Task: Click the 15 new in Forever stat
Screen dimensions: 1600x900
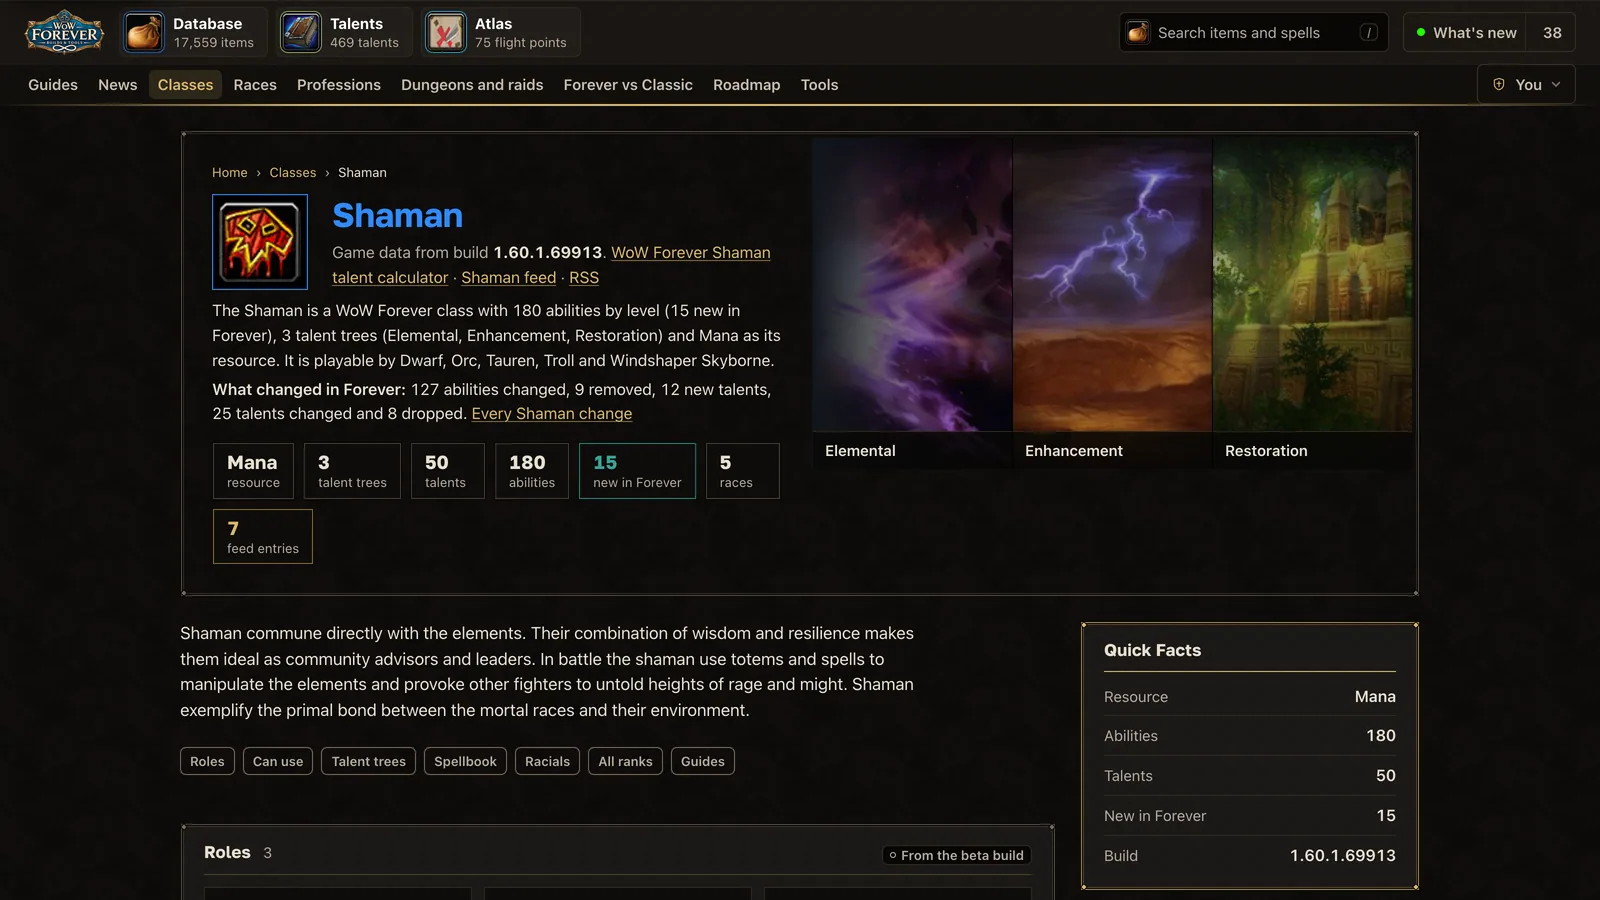Action: coord(637,471)
